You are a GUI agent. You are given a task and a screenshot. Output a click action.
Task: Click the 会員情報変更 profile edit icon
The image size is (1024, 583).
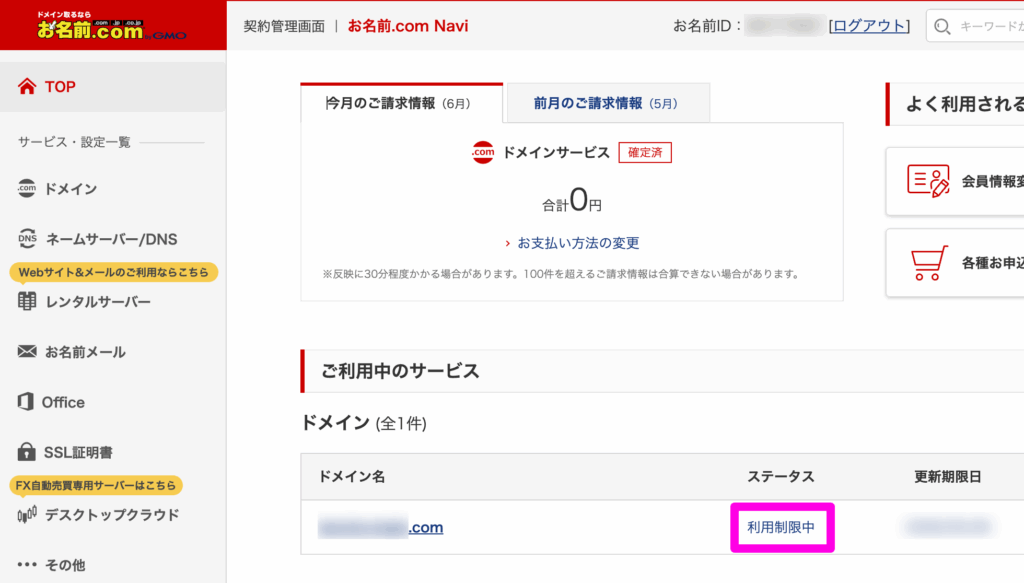pyautogui.click(x=928, y=181)
